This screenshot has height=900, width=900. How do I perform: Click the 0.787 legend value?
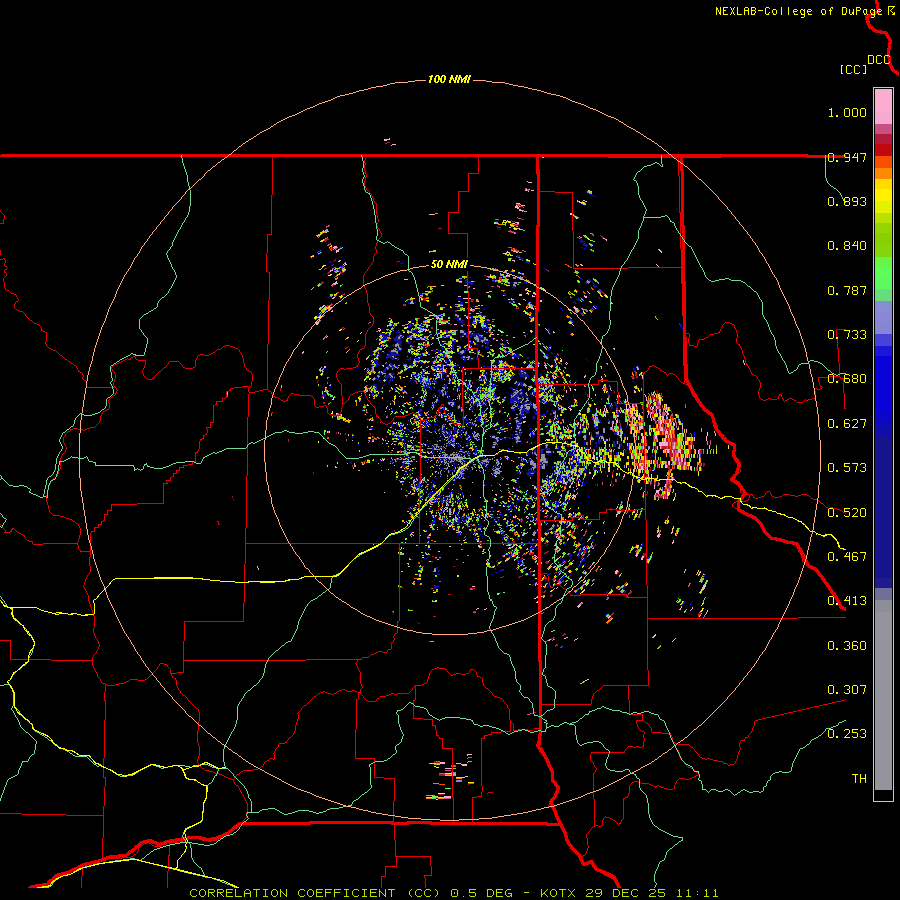847,290
